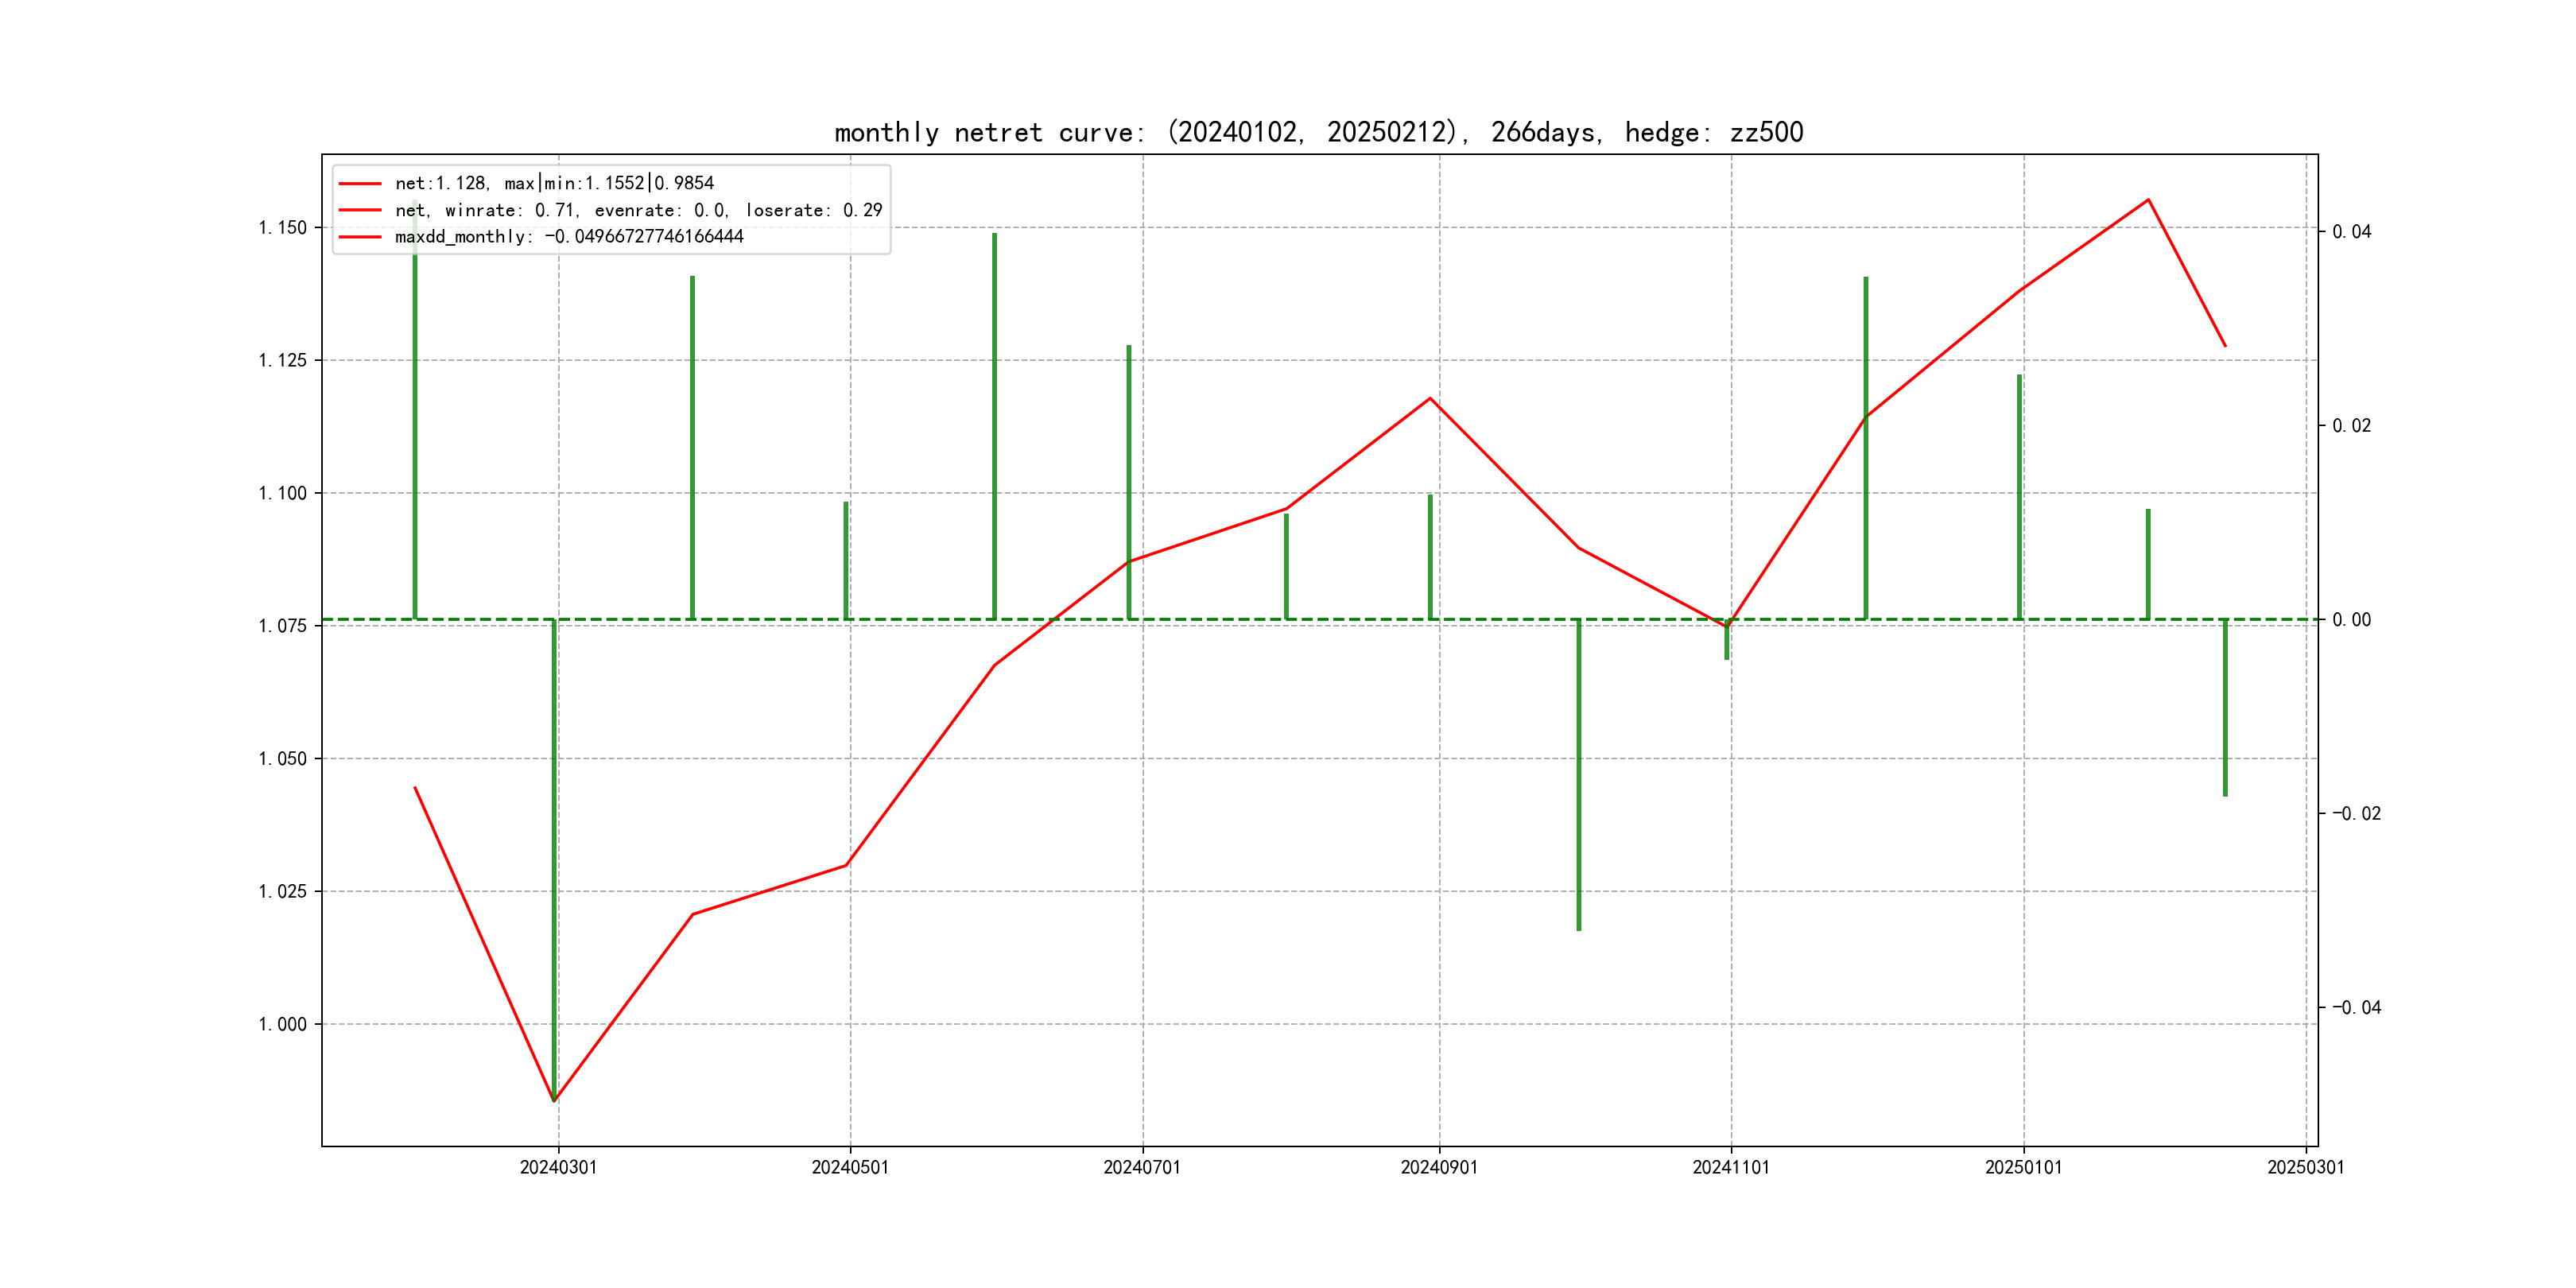Viewport: 2576px width, 1288px height.
Task: Click the 20250101 x-axis label
Action: [2023, 1168]
